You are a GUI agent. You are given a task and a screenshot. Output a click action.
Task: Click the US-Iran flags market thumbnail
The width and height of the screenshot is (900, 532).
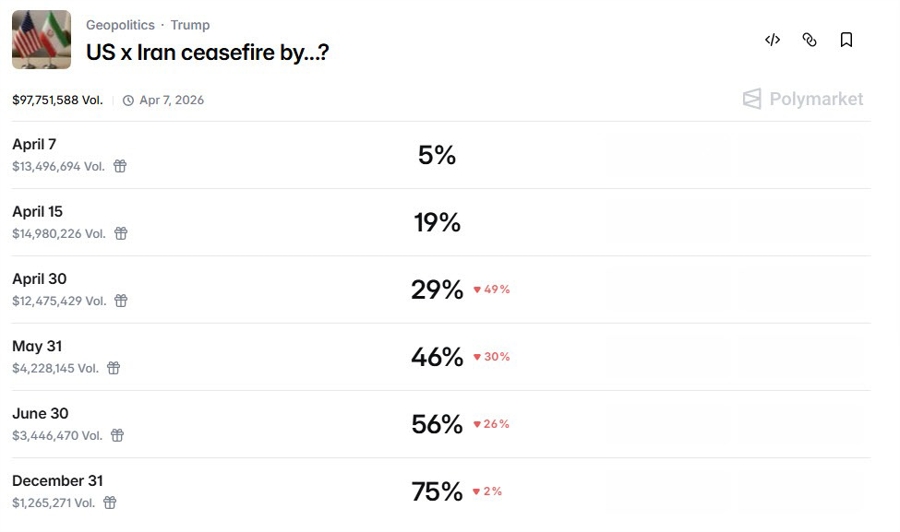41,40
